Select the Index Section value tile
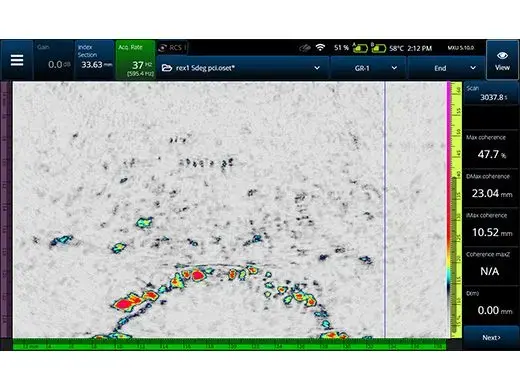This screenshot has width=520, height=390. 95,60
